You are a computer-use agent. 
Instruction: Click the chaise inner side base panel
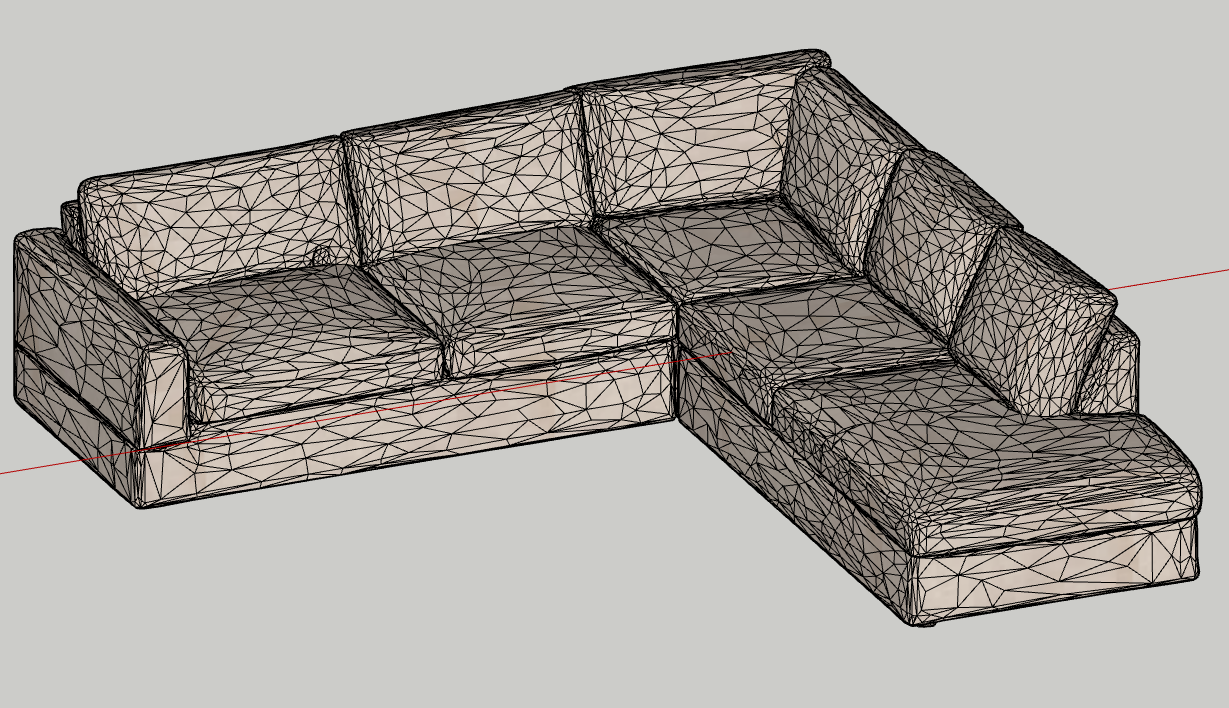pos(780,470)
